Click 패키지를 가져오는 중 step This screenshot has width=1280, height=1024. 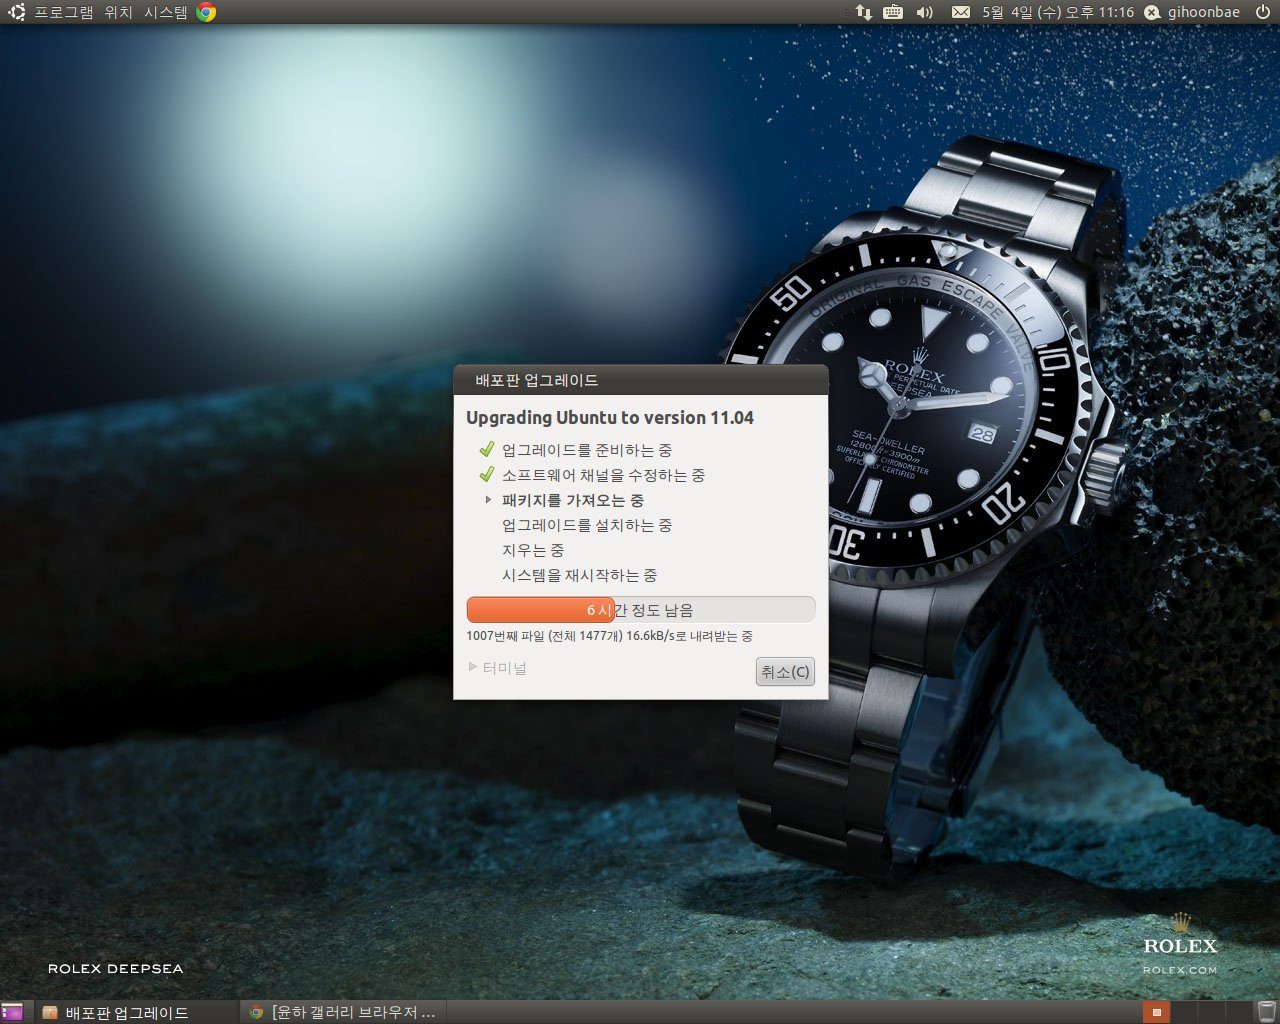573,500
